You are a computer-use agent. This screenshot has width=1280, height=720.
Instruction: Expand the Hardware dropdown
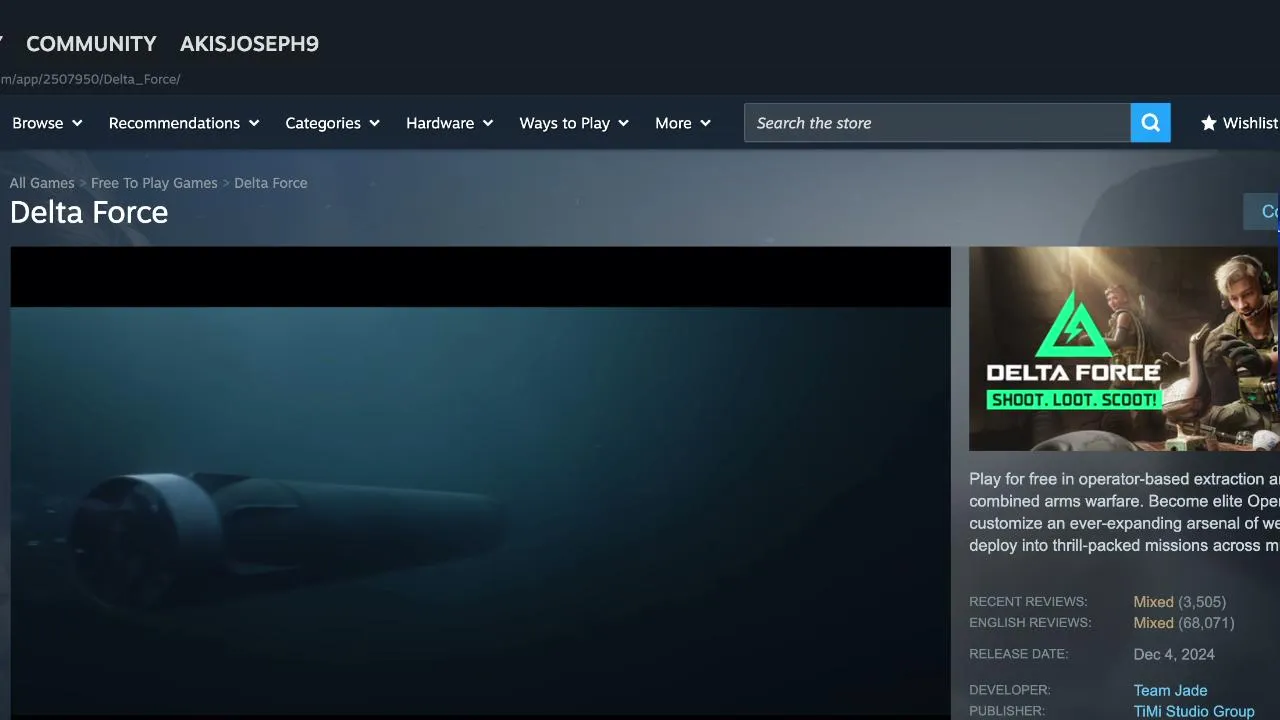coord(450,123)
